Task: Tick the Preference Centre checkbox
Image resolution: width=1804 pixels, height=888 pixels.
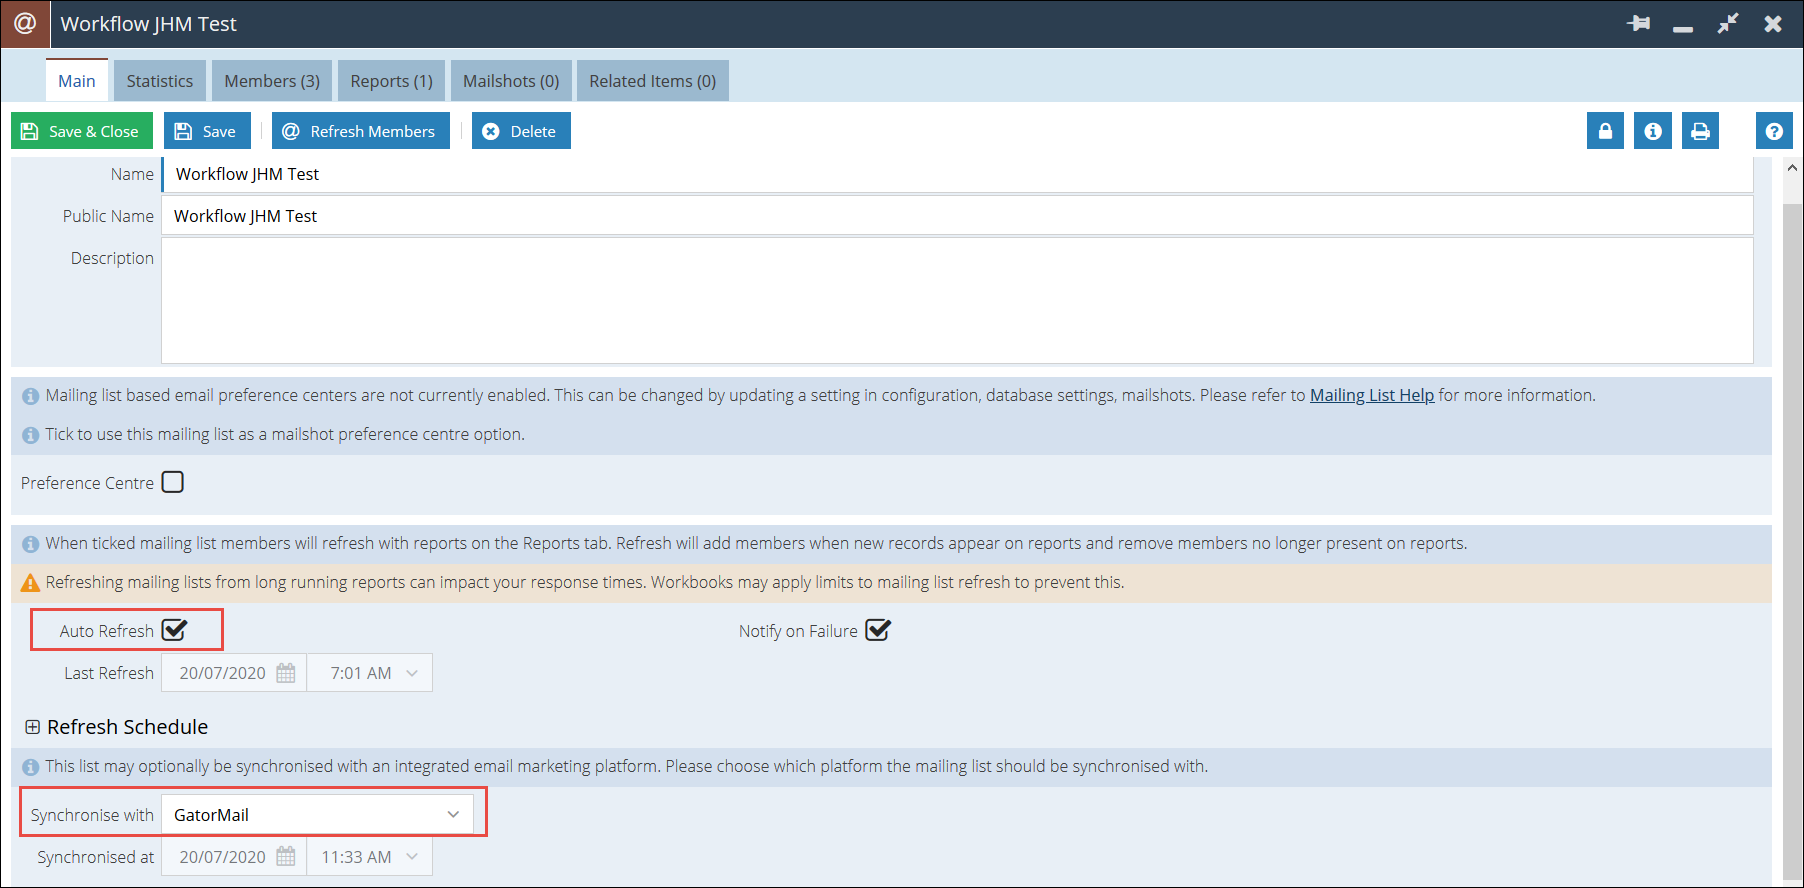Action: coord(173,482)
